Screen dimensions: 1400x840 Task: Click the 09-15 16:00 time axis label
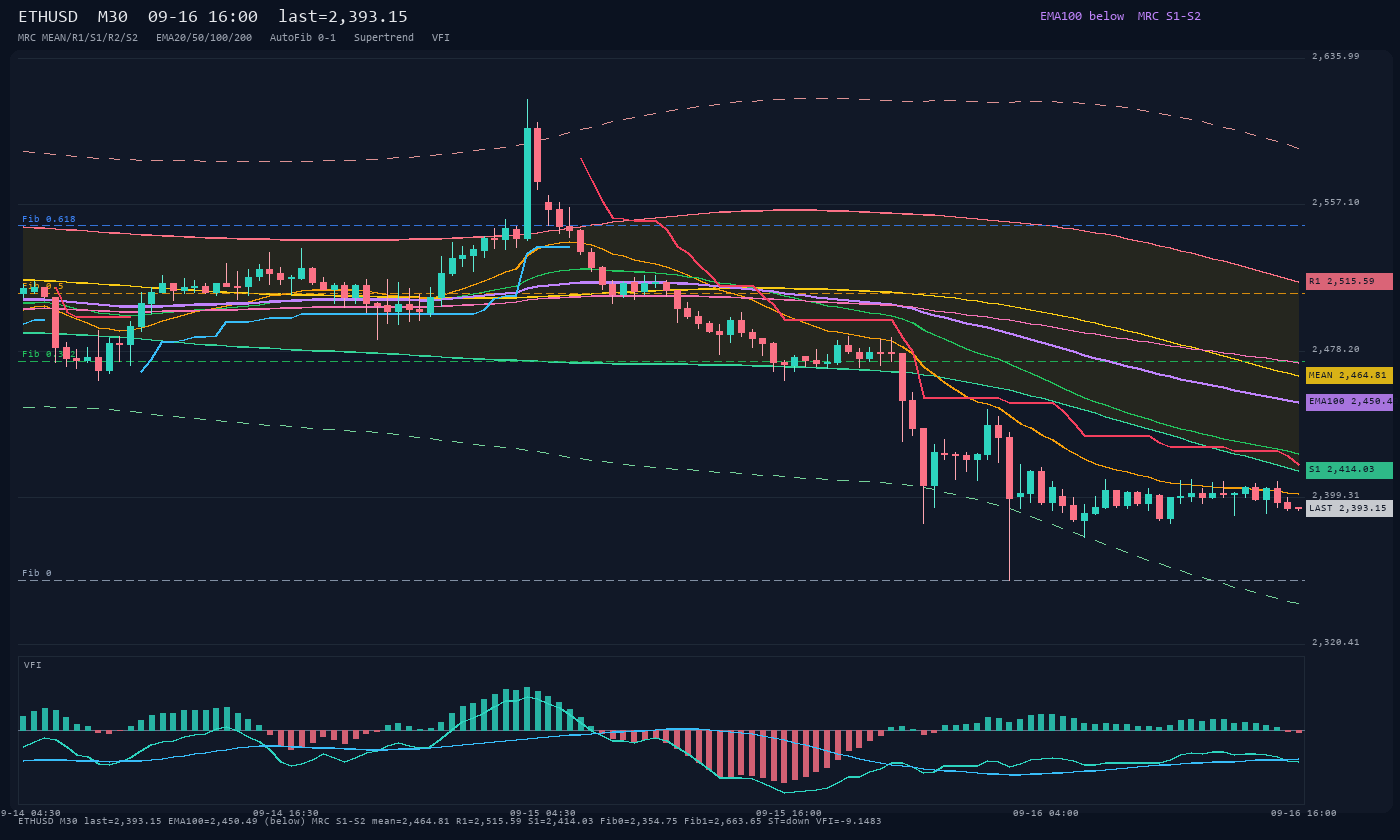click(x=789, y=813)
